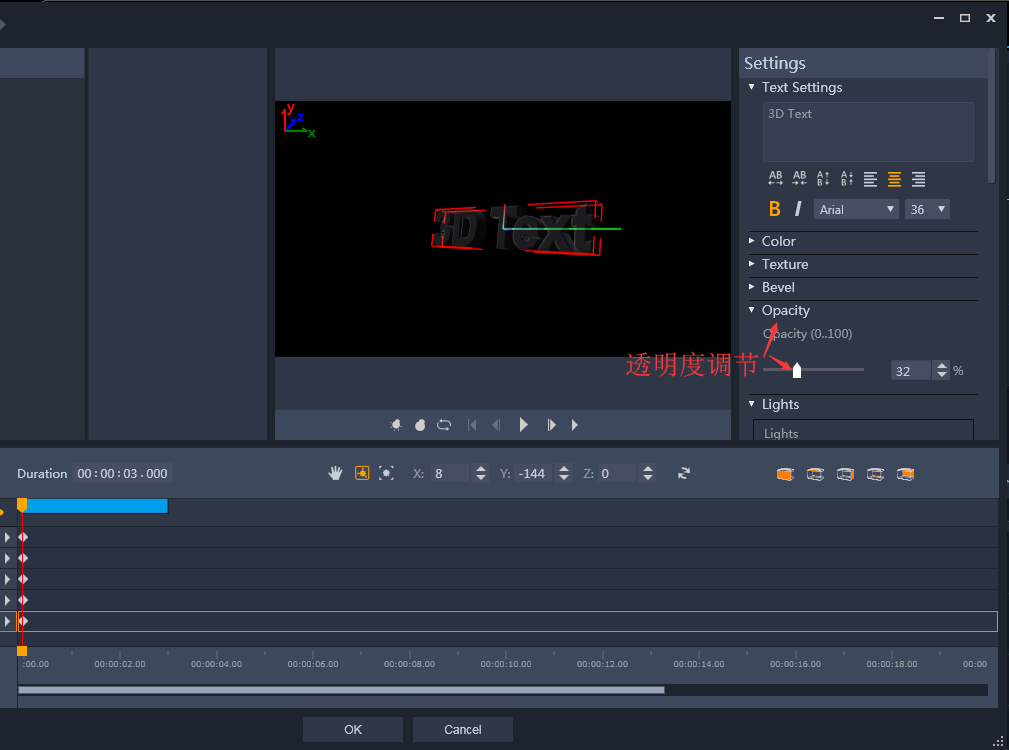
Task: Select the first orange 3D object-mode icon
Action: tap(785, 474)
